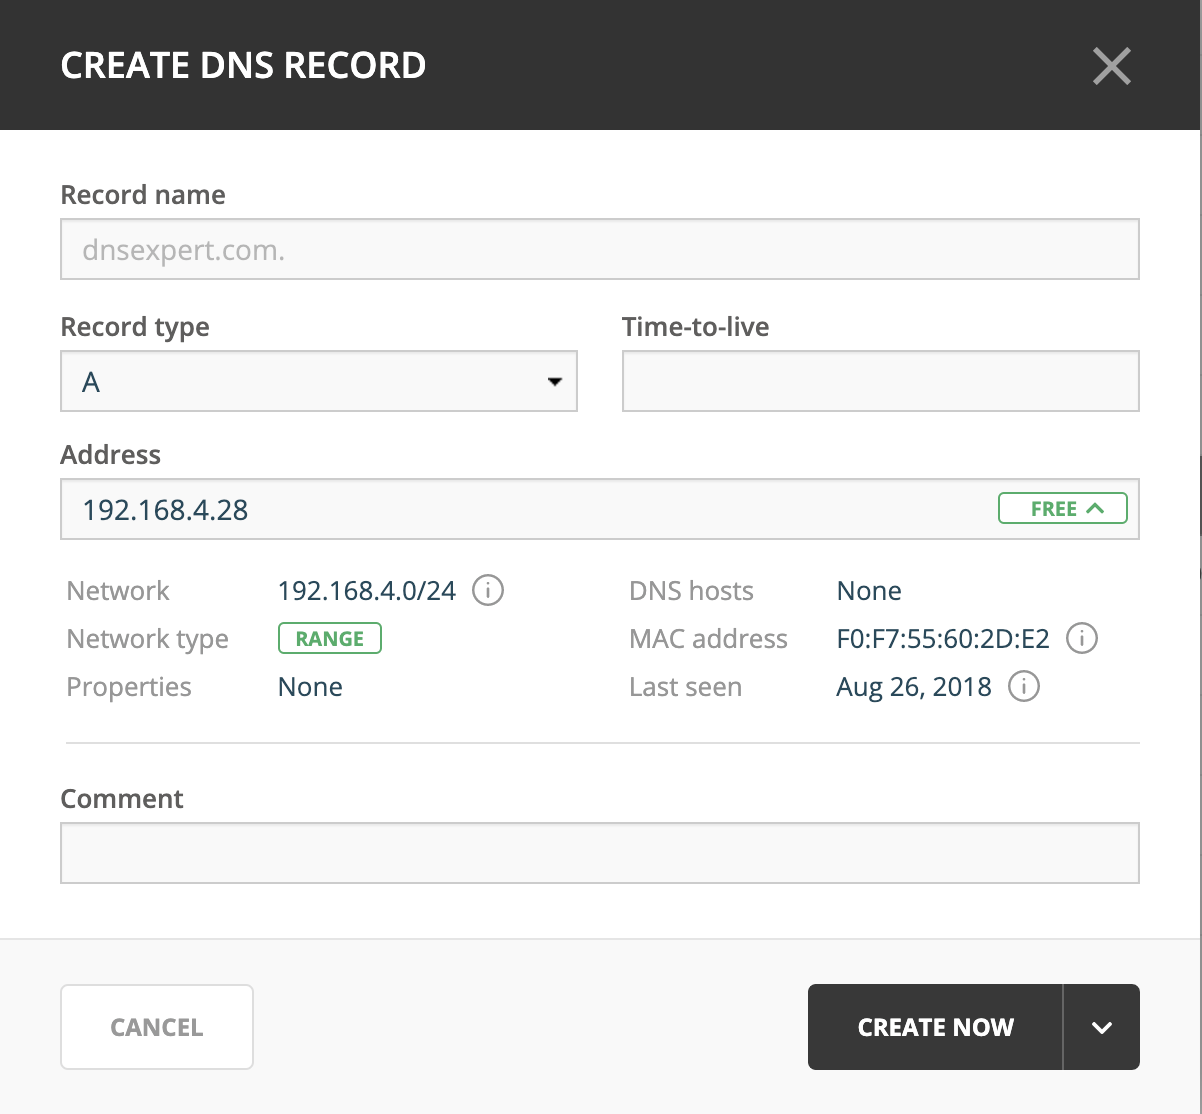Click the Aug 26, 2018 last seen date

(914, 687)
